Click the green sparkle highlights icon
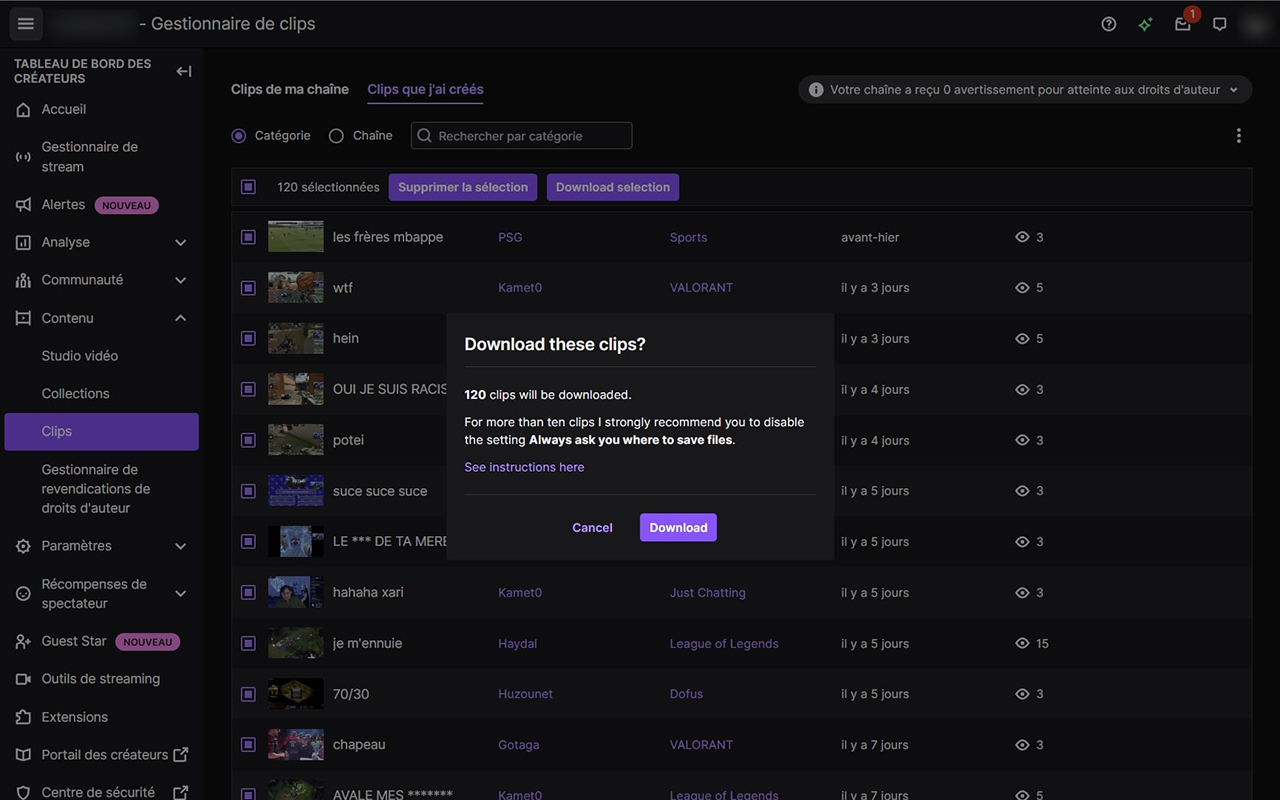 (1144, 23)
